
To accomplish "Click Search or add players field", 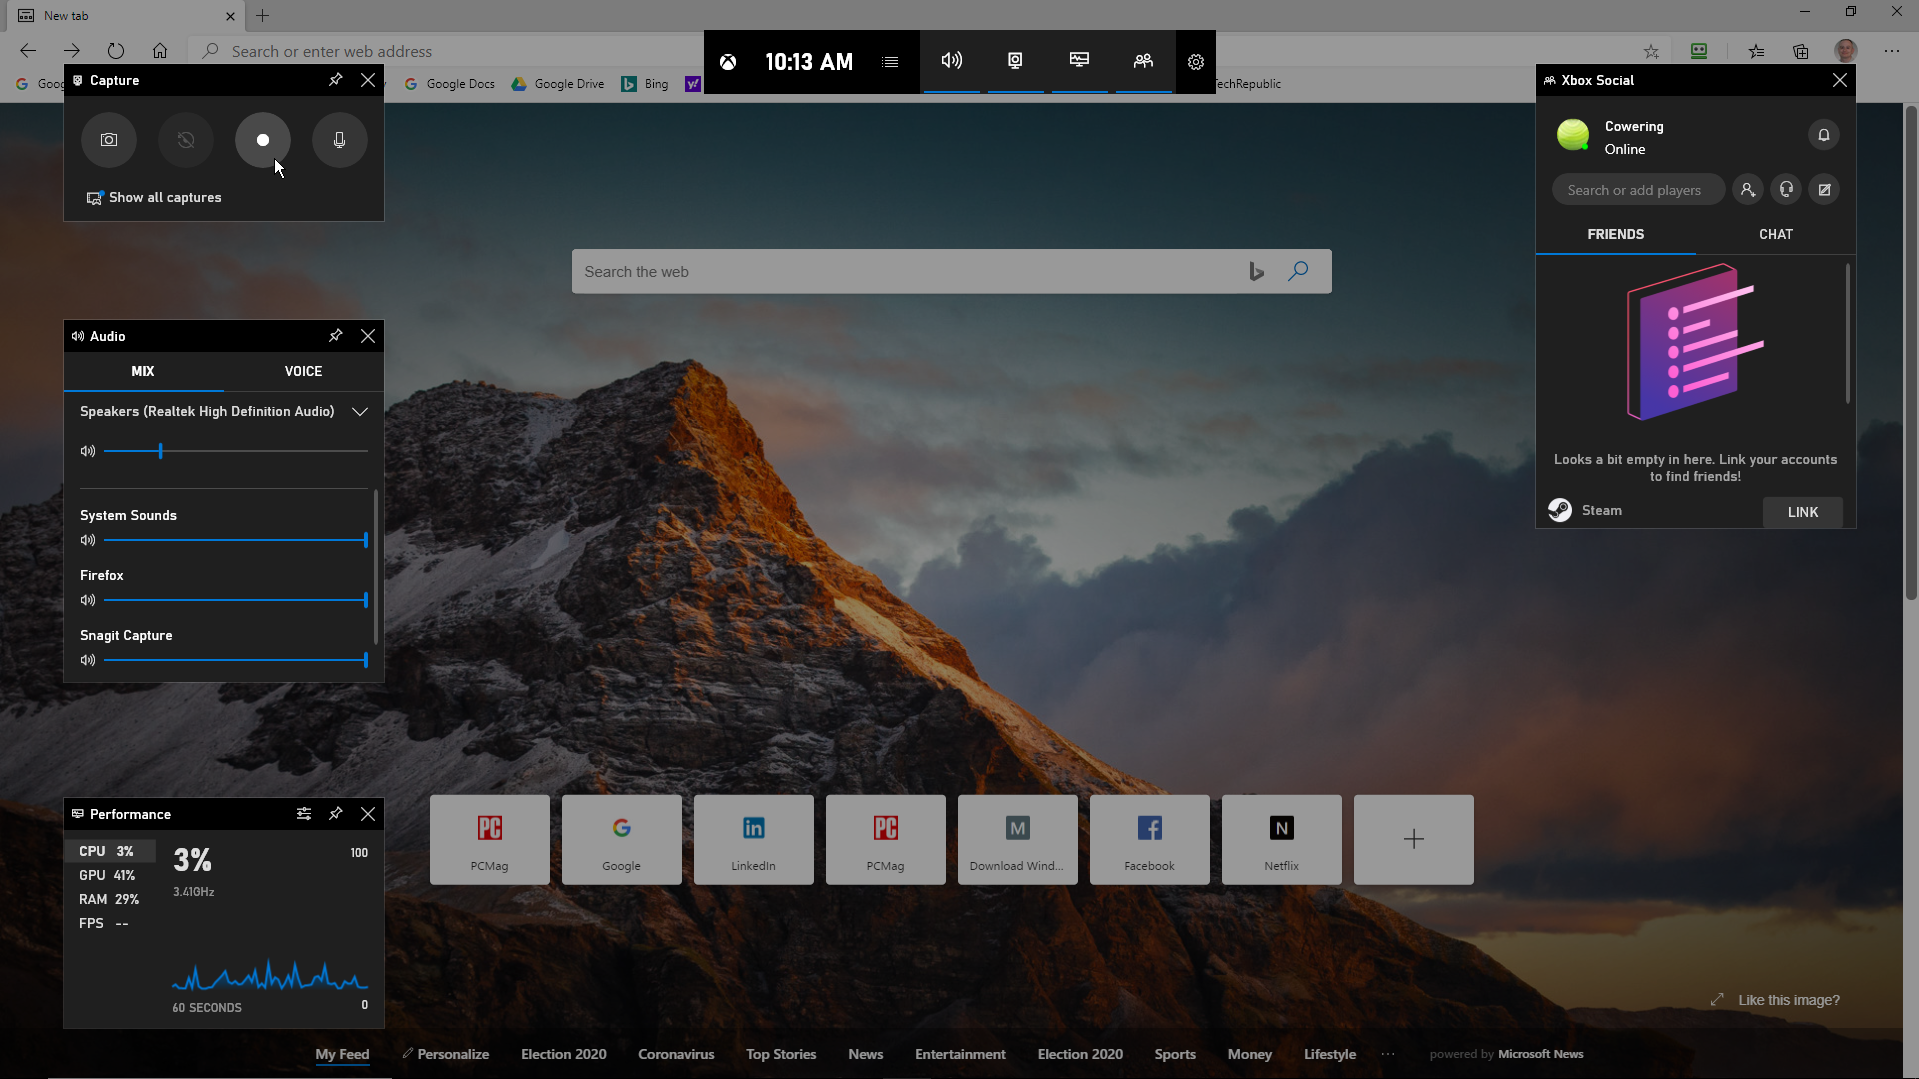I will coord(1638,190).
